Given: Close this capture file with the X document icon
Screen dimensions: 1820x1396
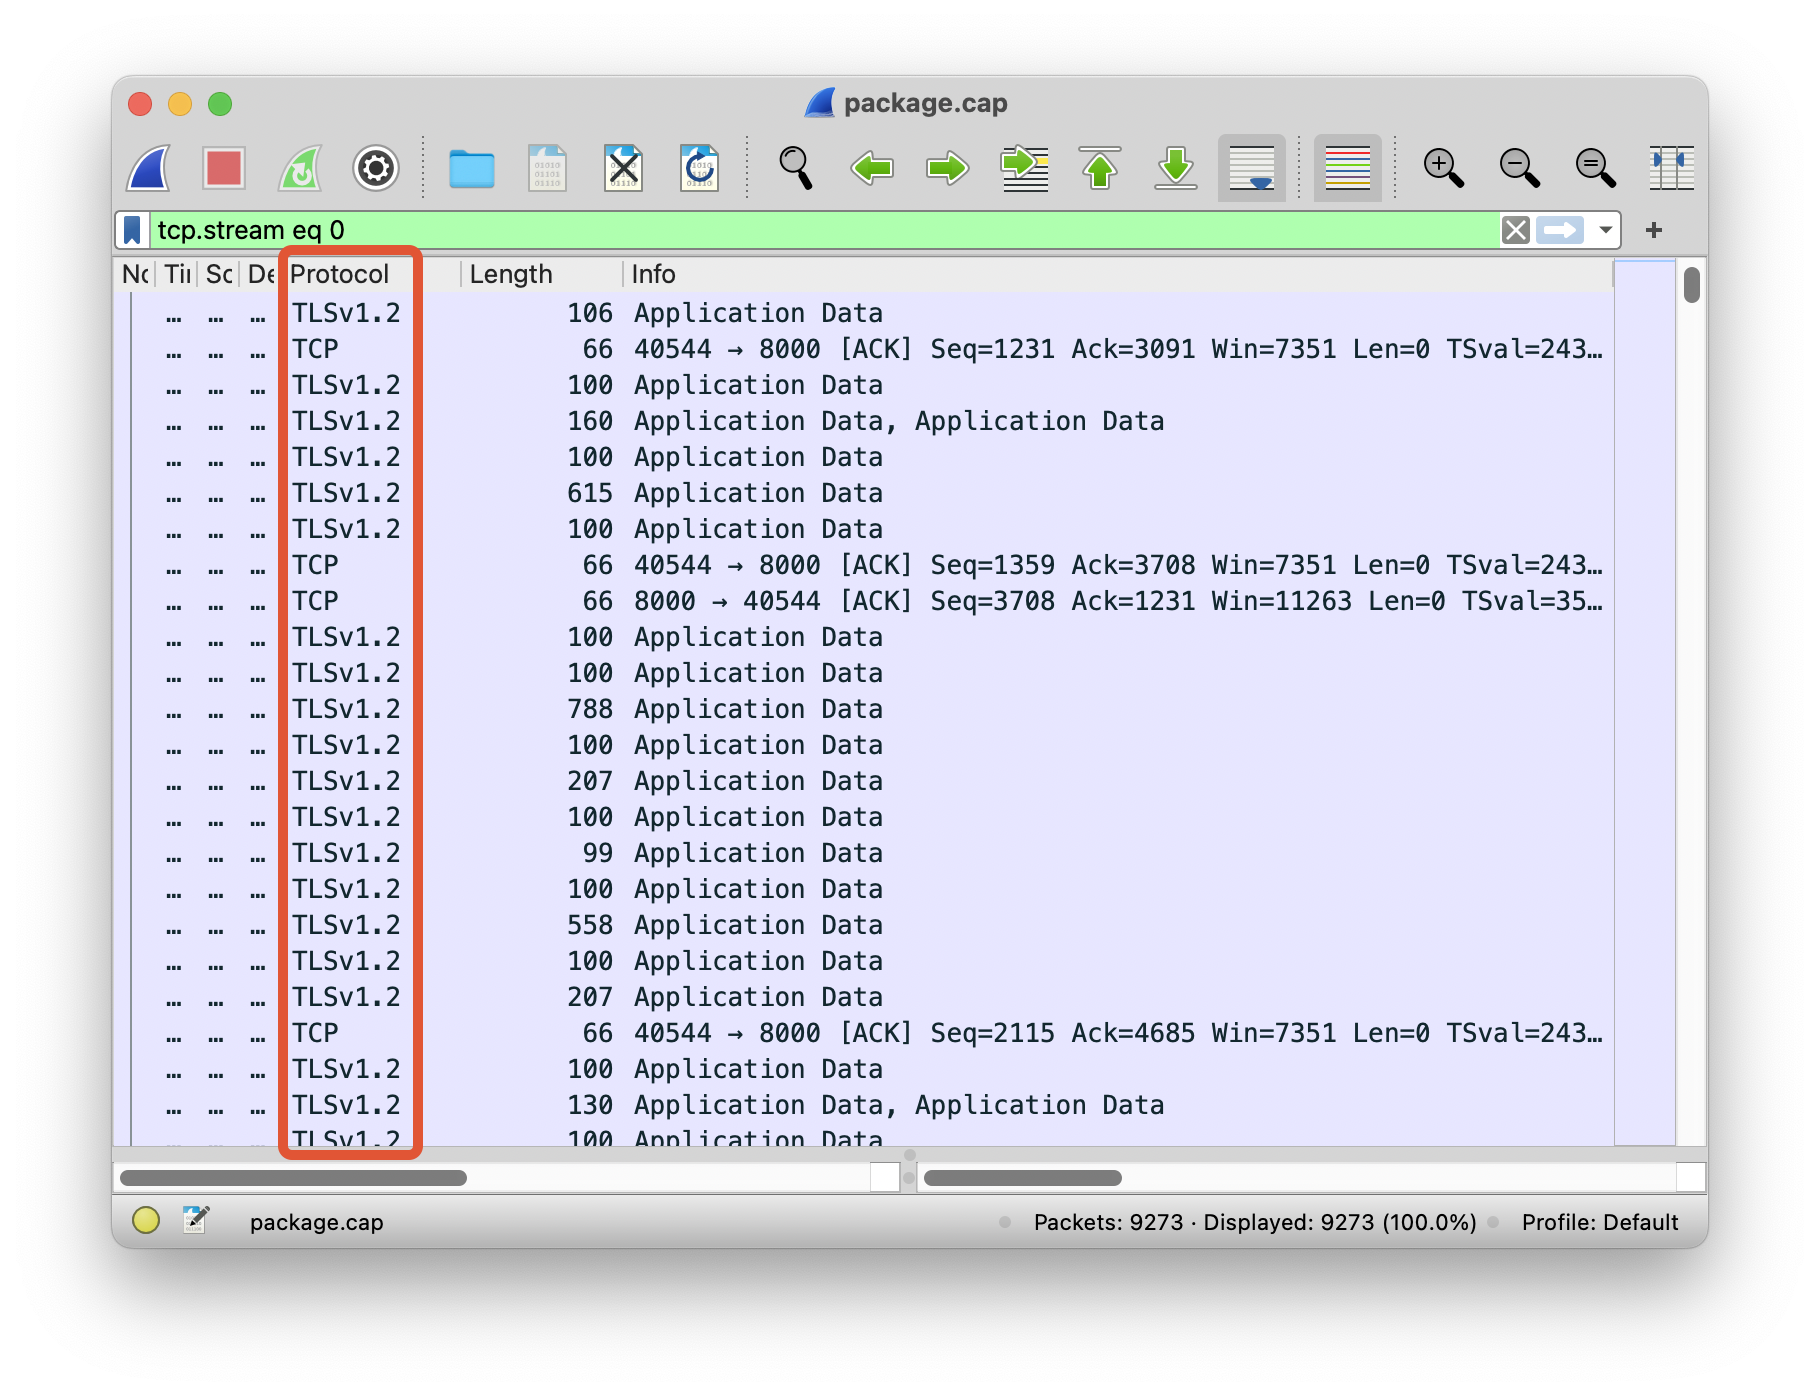Looking at the screenshot, I should coord(623,168).
